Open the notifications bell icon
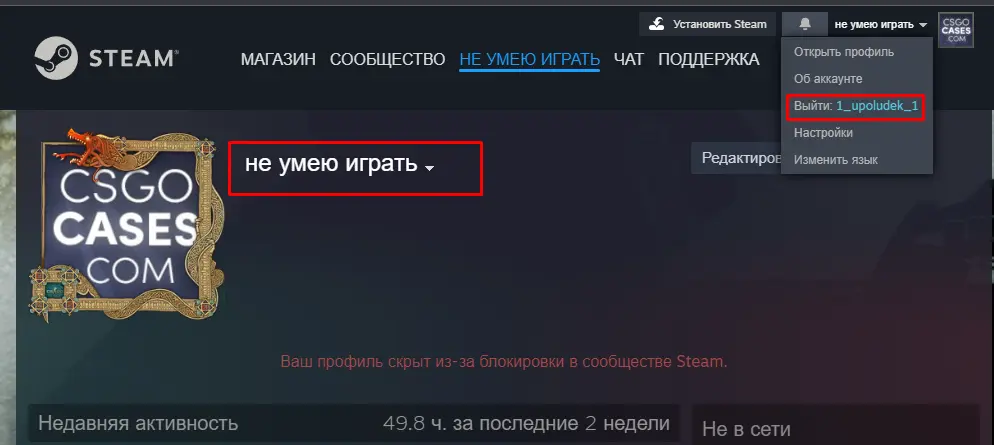Screen dimensions: 994x445 (804, 24)
